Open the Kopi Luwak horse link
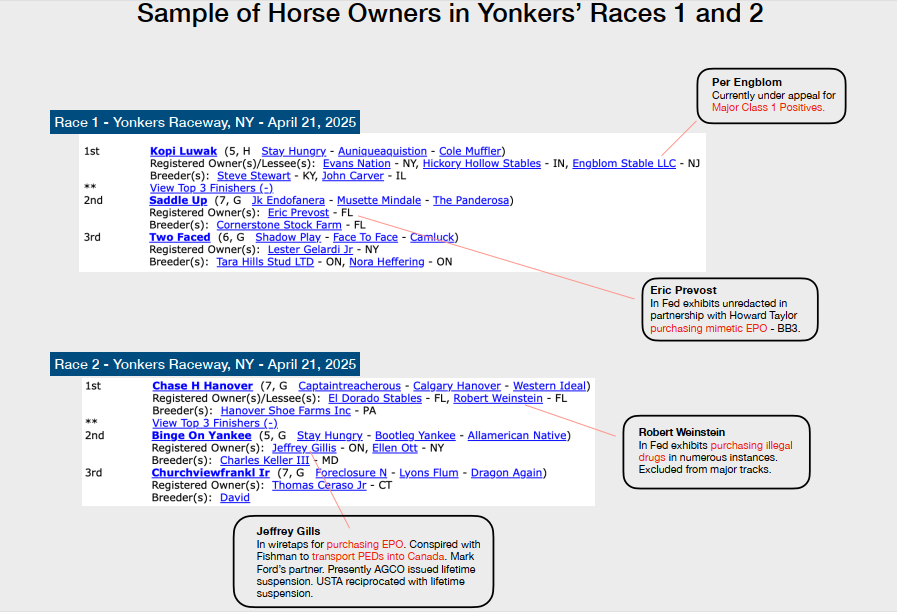 click(183, 151)
